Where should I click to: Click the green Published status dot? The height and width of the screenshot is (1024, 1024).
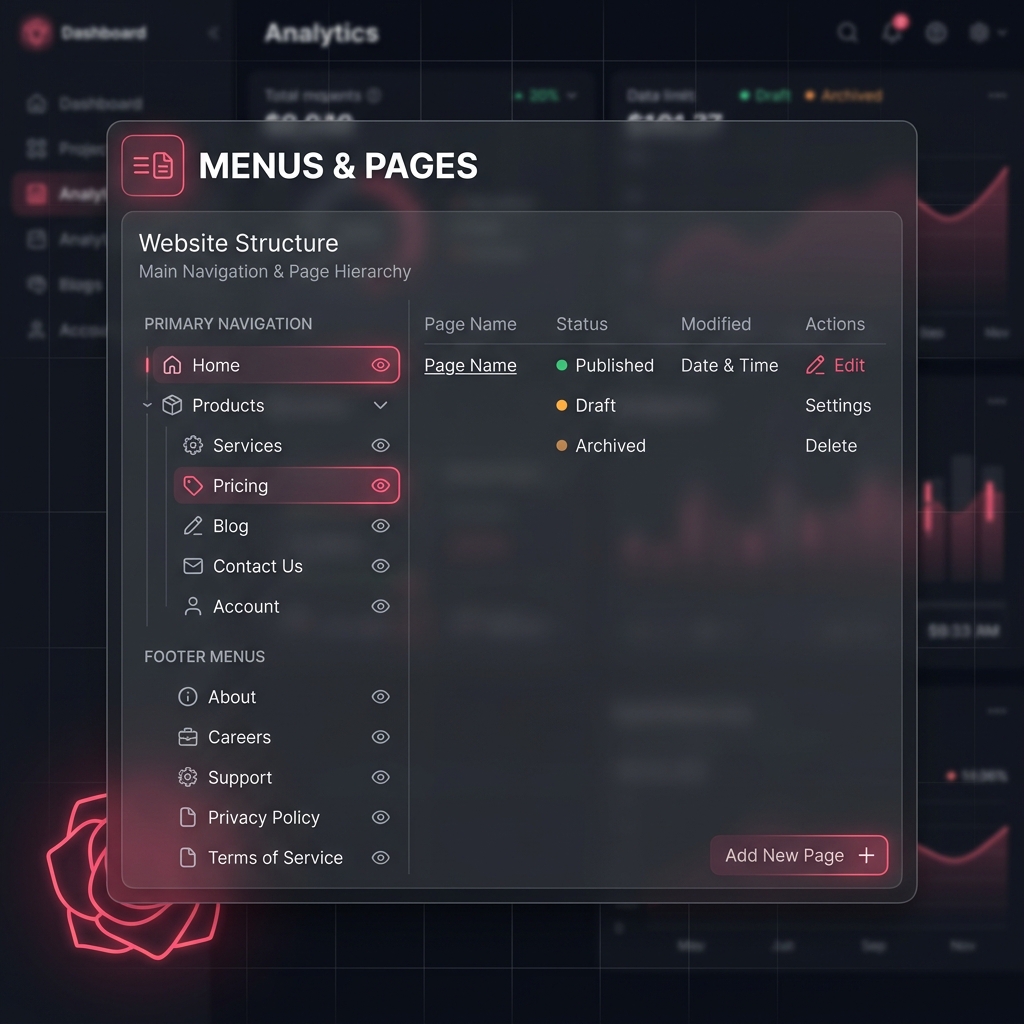pos(562,365)
